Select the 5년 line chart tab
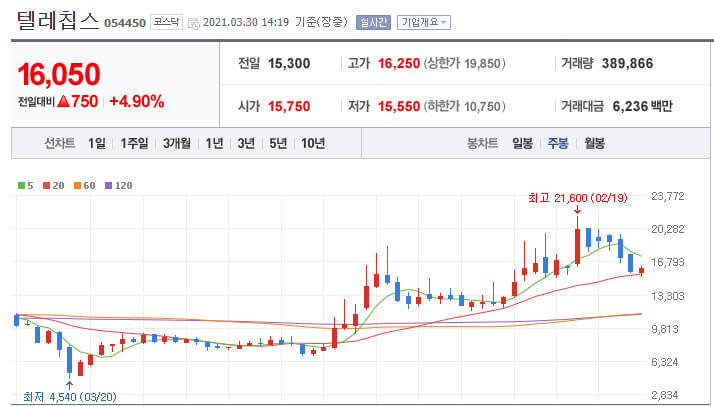Viewport: 714px width, 406px height. point(278,144)
